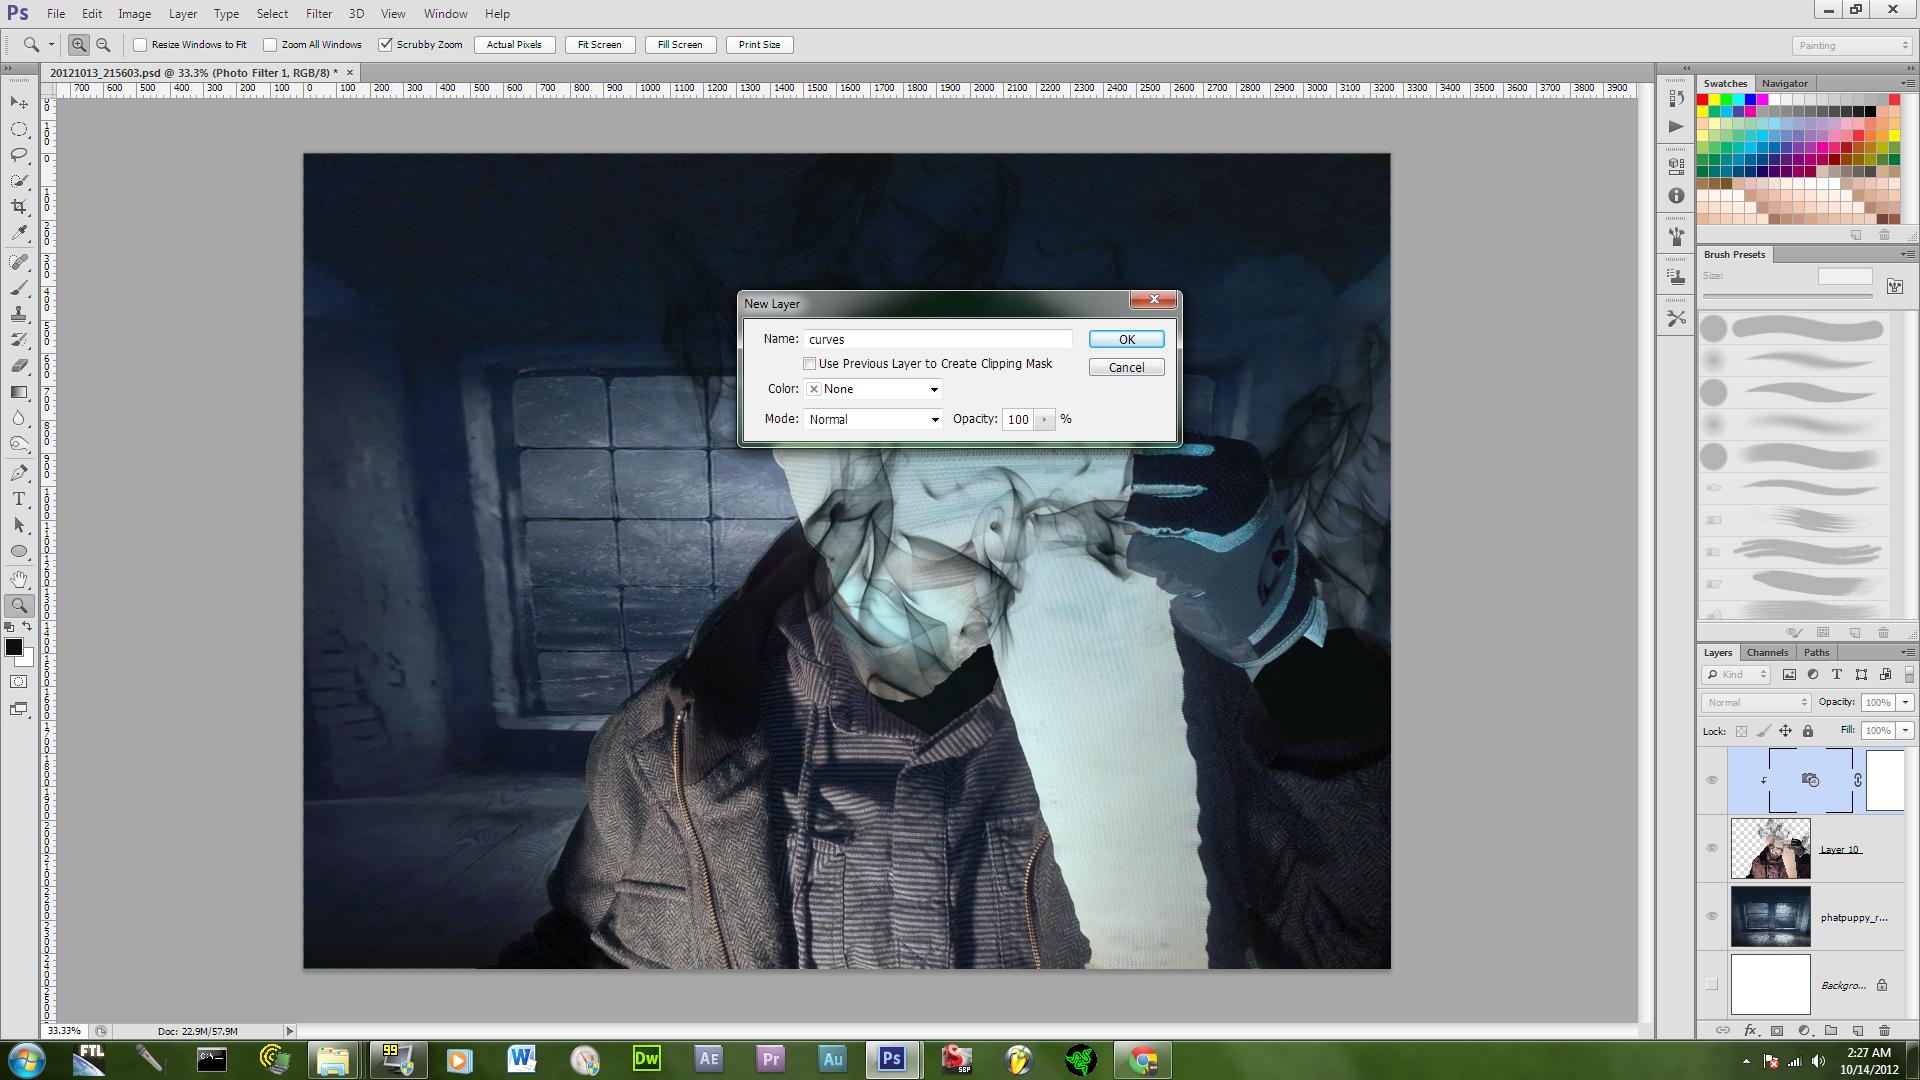Click the zoom out magnifier icon
This screenshot has width=1920, height=1080.
tap(103, 45)
